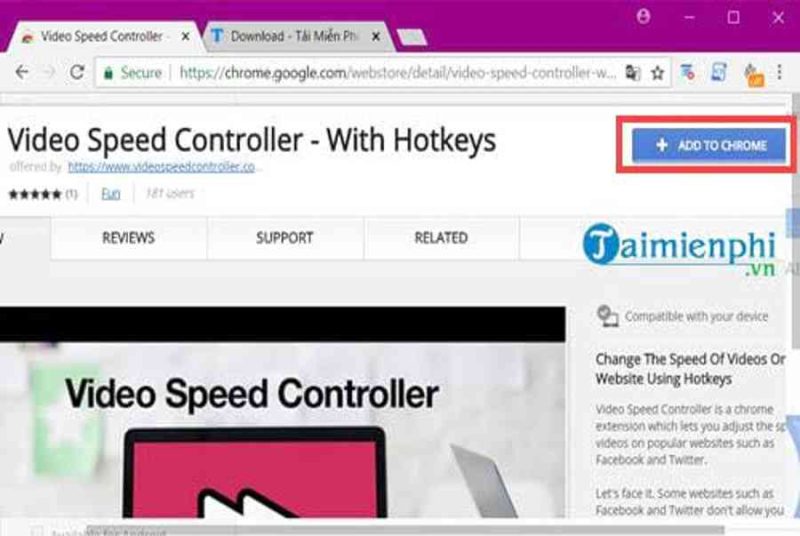Click the Video Speed Controller promo image

coord(283,412)
